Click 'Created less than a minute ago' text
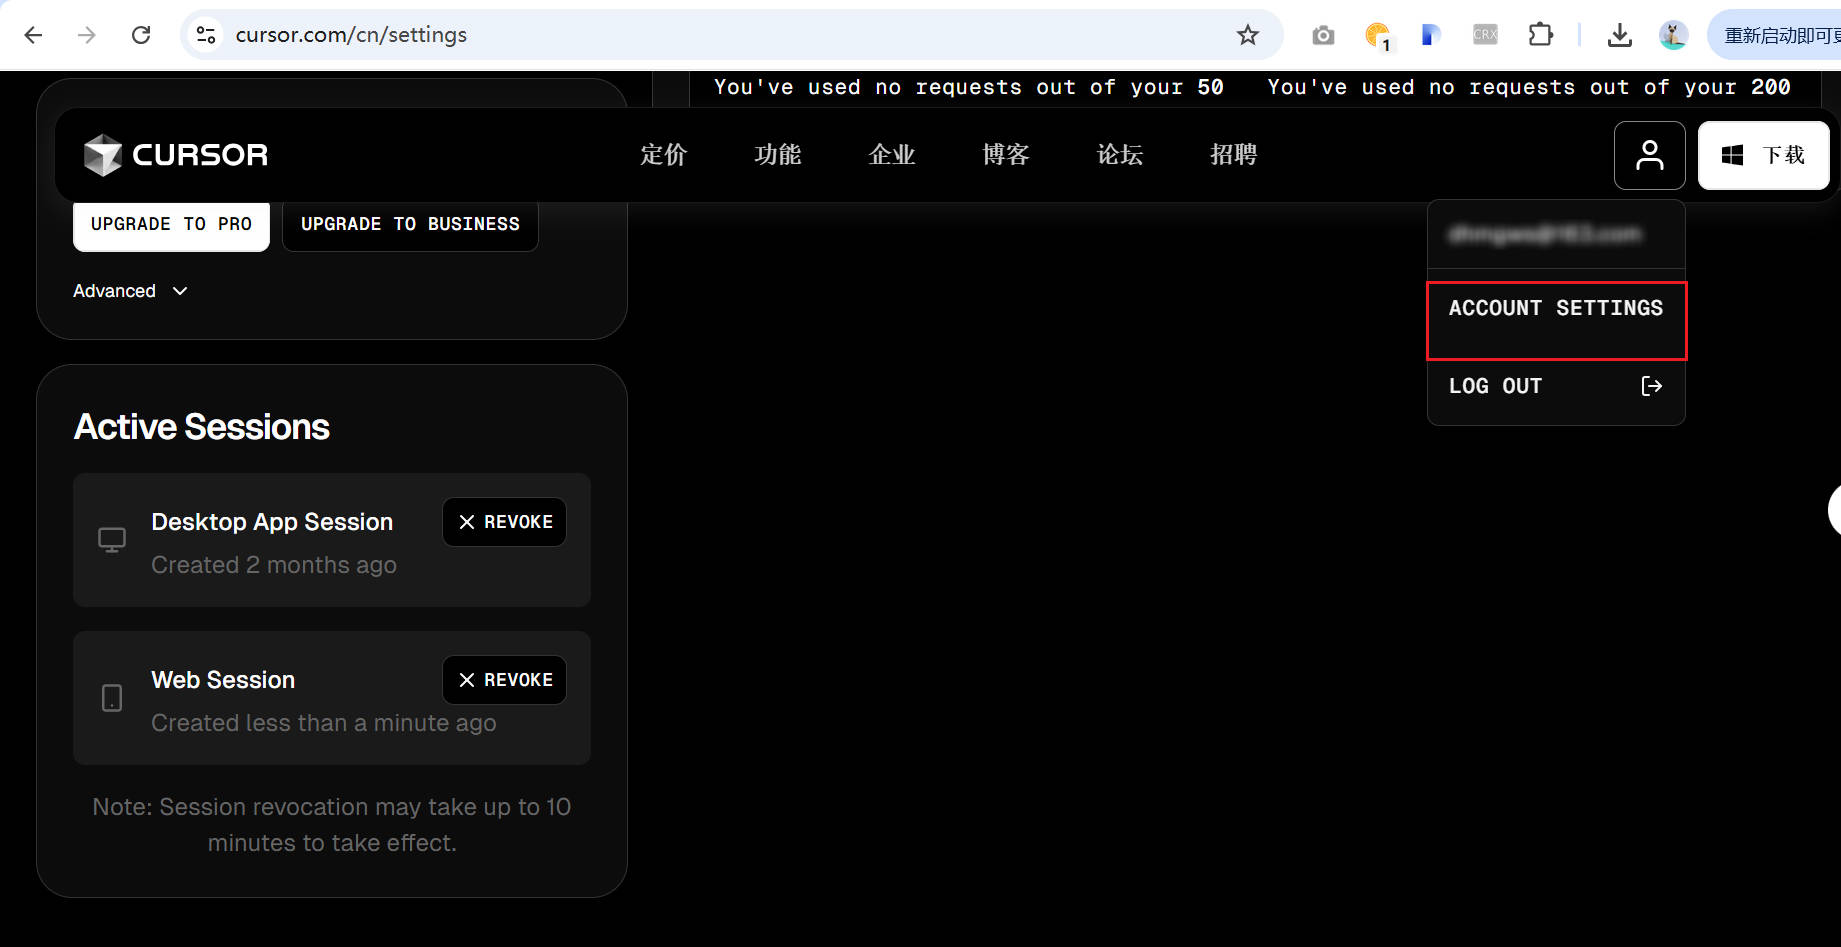1841x947 pixels. coord(324,723)
